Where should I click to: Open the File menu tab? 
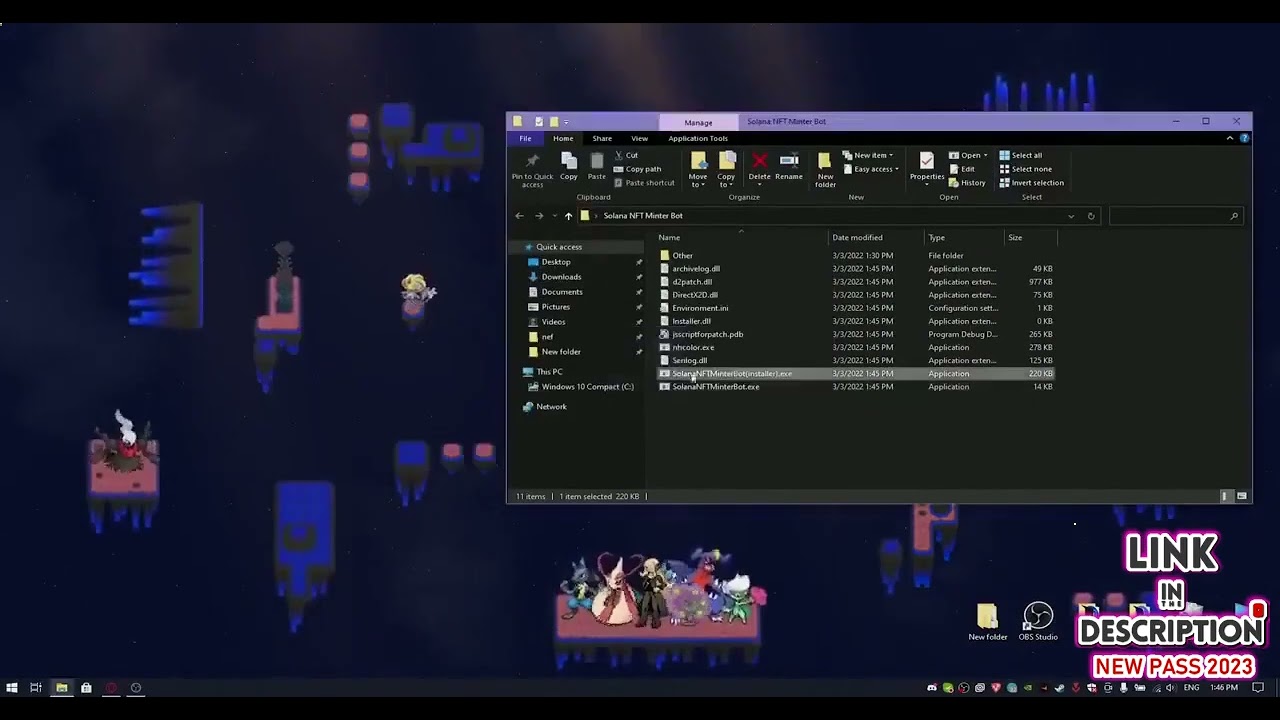point(525,138)
